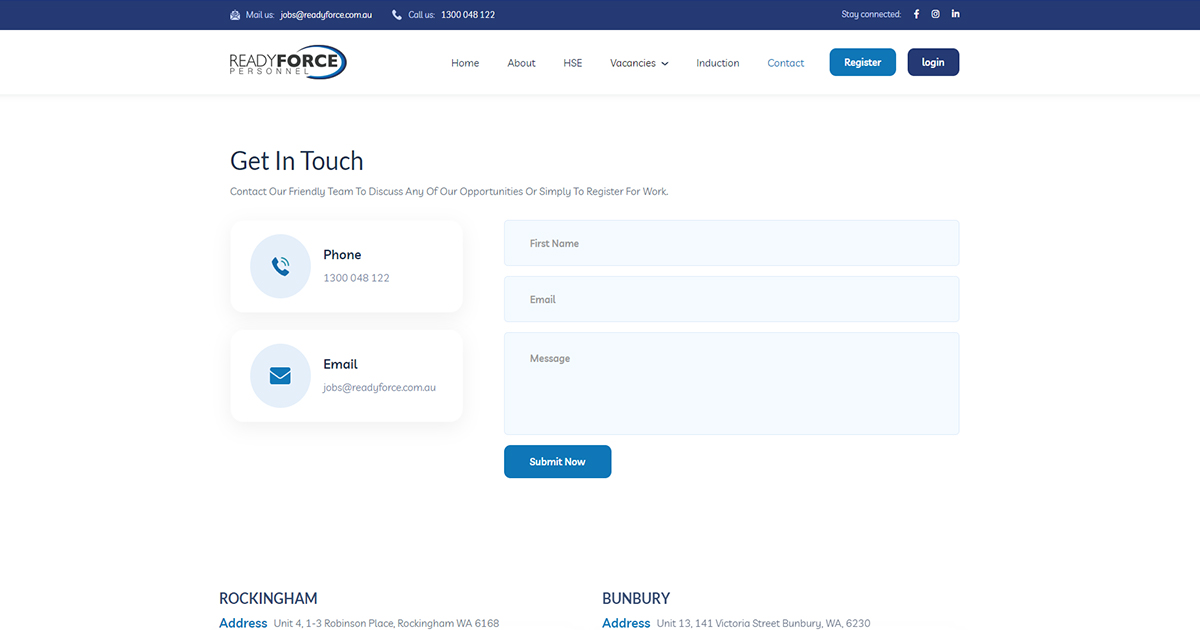
Task: Open the About page from navigation
Action: 521,63
